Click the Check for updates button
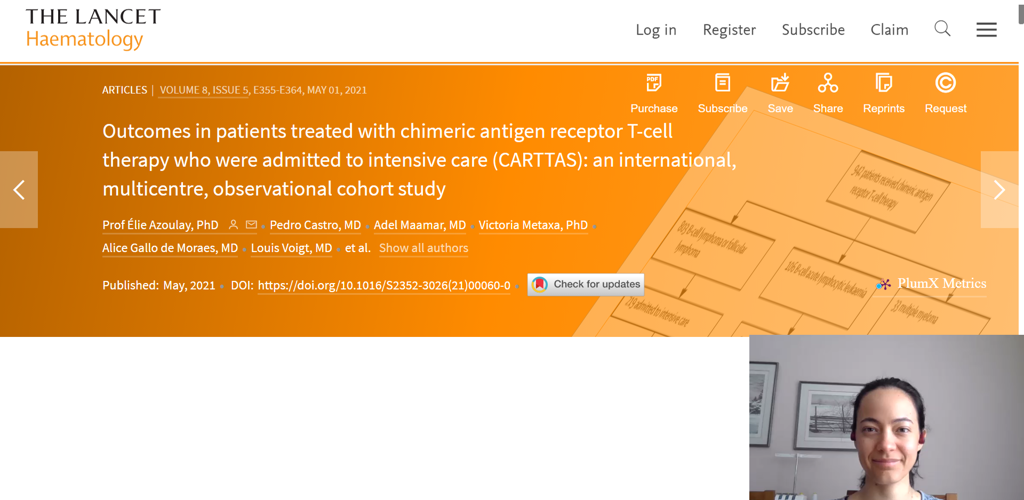The width and height of the screenshot is (1024, 500). point(586,285)
